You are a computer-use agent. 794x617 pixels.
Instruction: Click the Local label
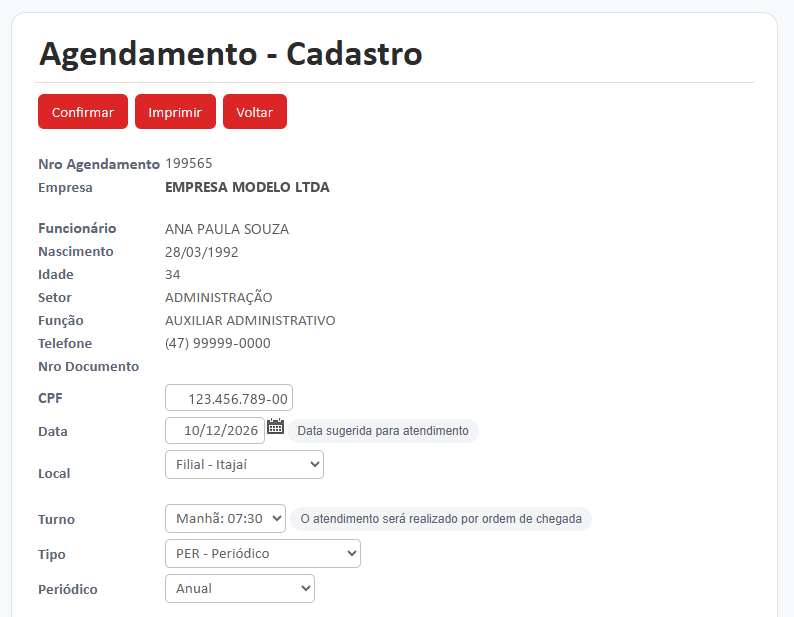(x=54, y=473)
